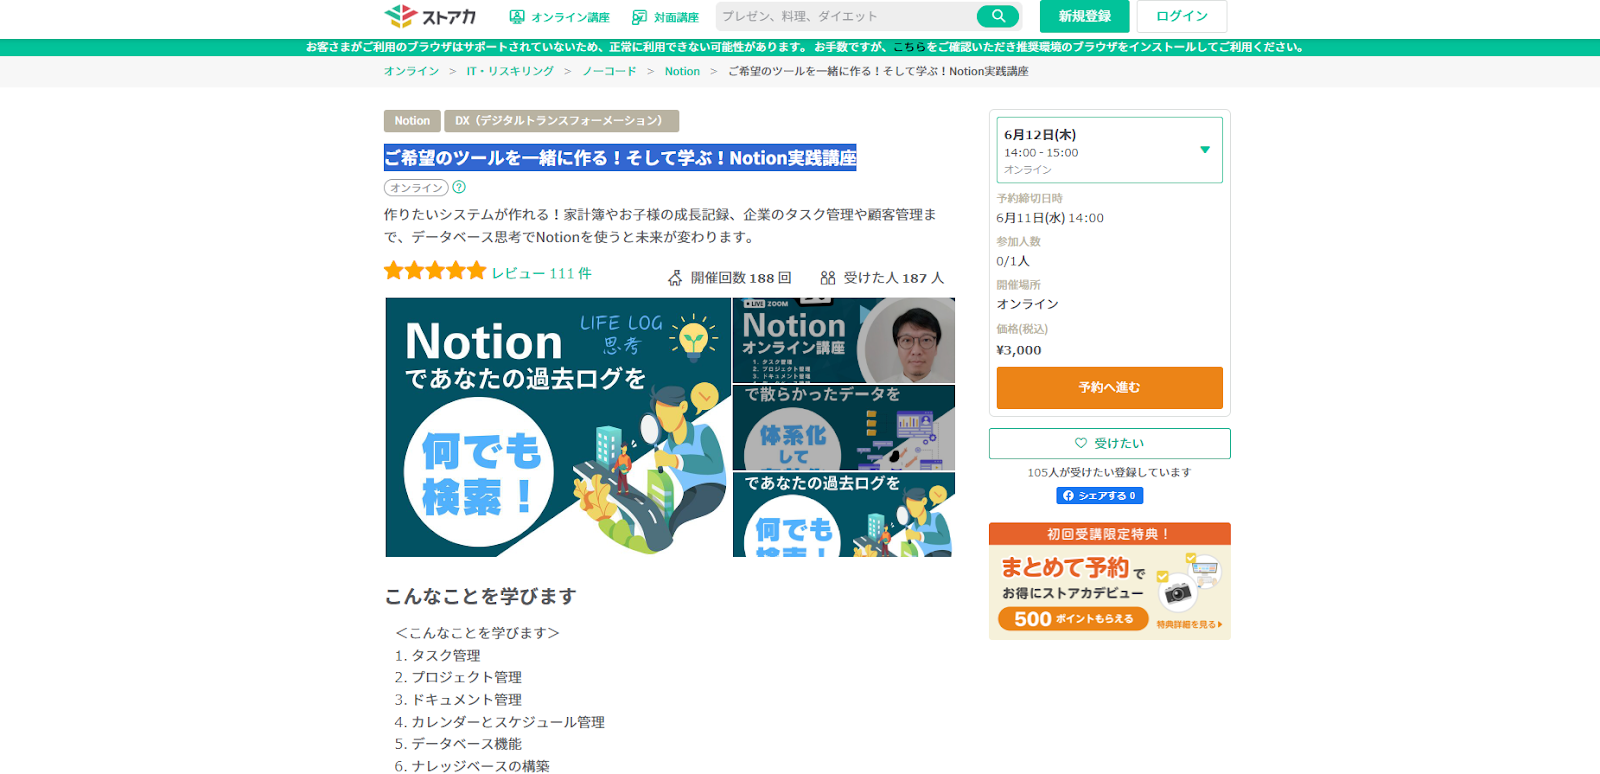1600x774 pixels.
Task: Go to Notion breadcrumb link
Action: click(x=682, y=71)
